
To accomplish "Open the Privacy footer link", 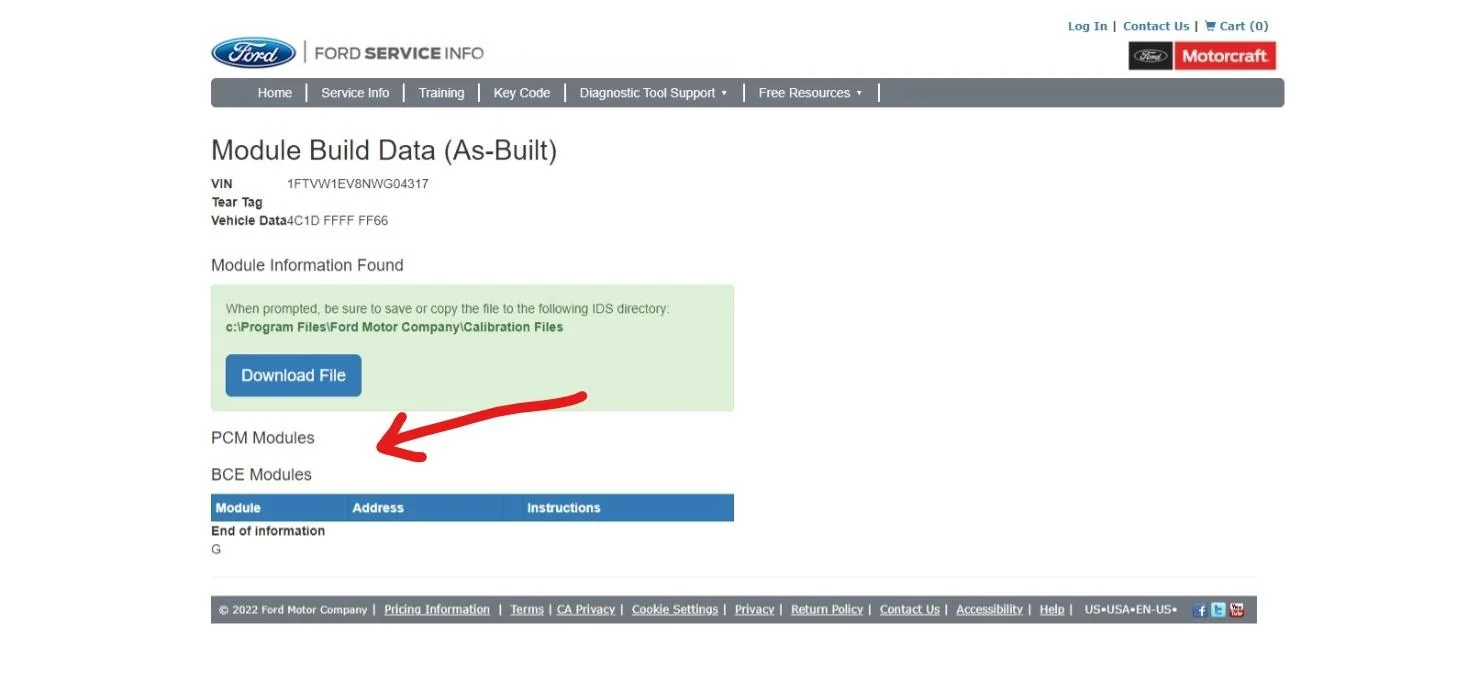I will click(754, 610).
